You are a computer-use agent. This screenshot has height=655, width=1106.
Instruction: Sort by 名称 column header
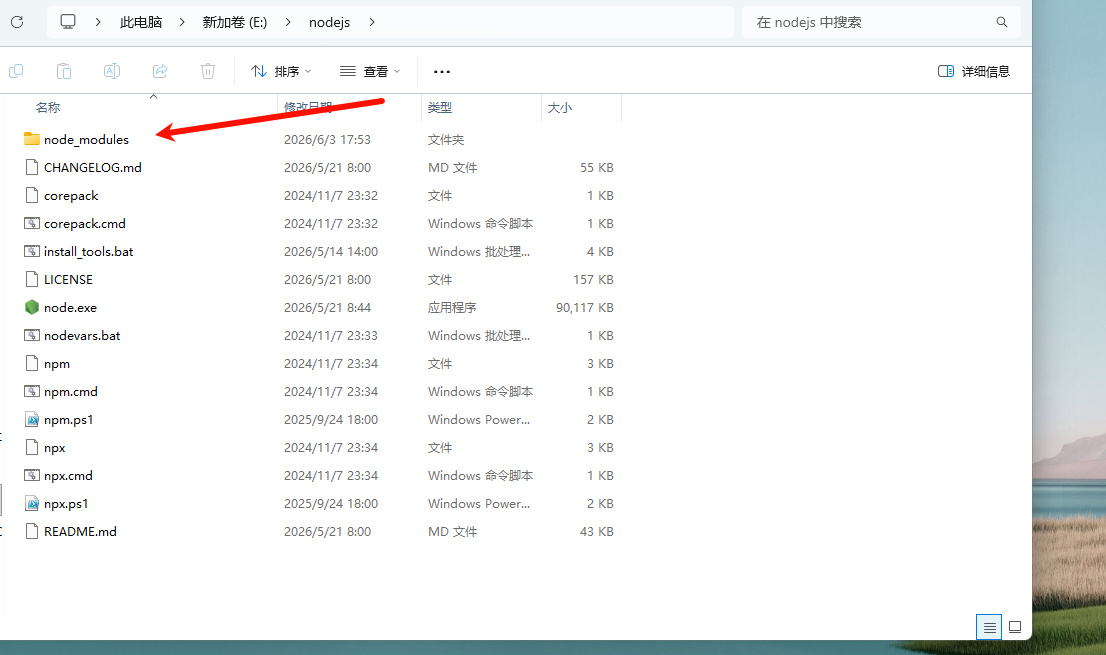point(48,107)
